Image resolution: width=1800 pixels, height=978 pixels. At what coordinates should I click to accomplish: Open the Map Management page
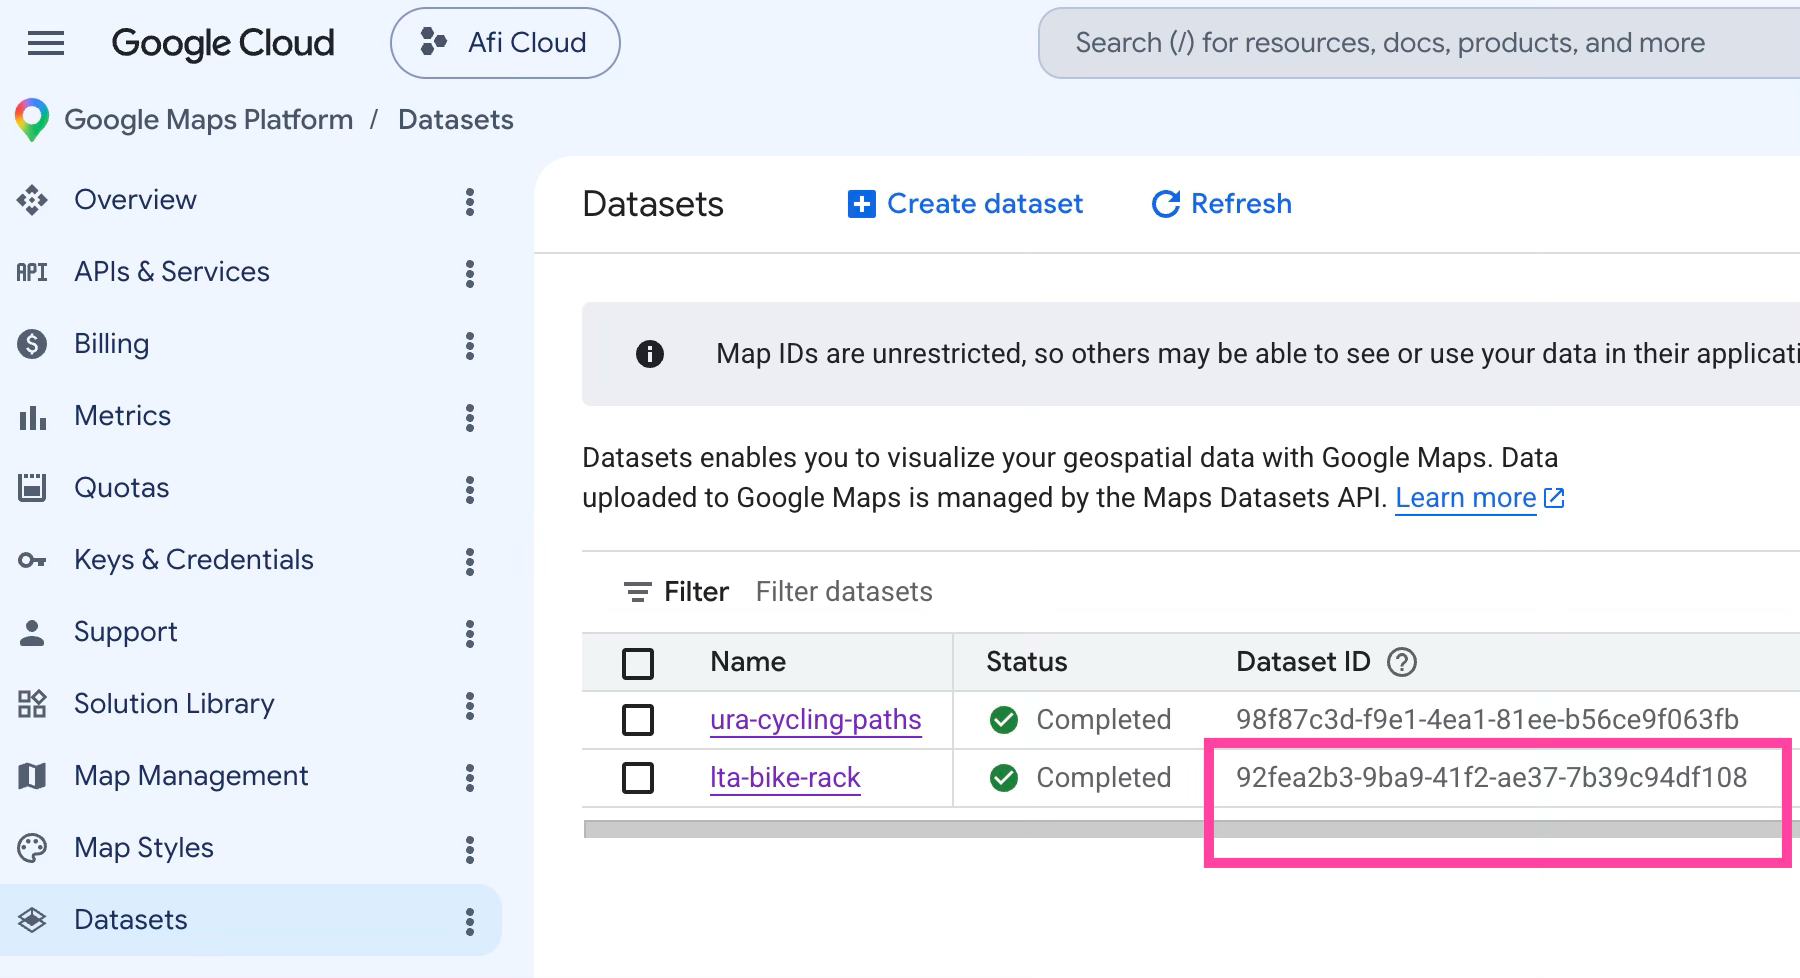pos(191,776)
